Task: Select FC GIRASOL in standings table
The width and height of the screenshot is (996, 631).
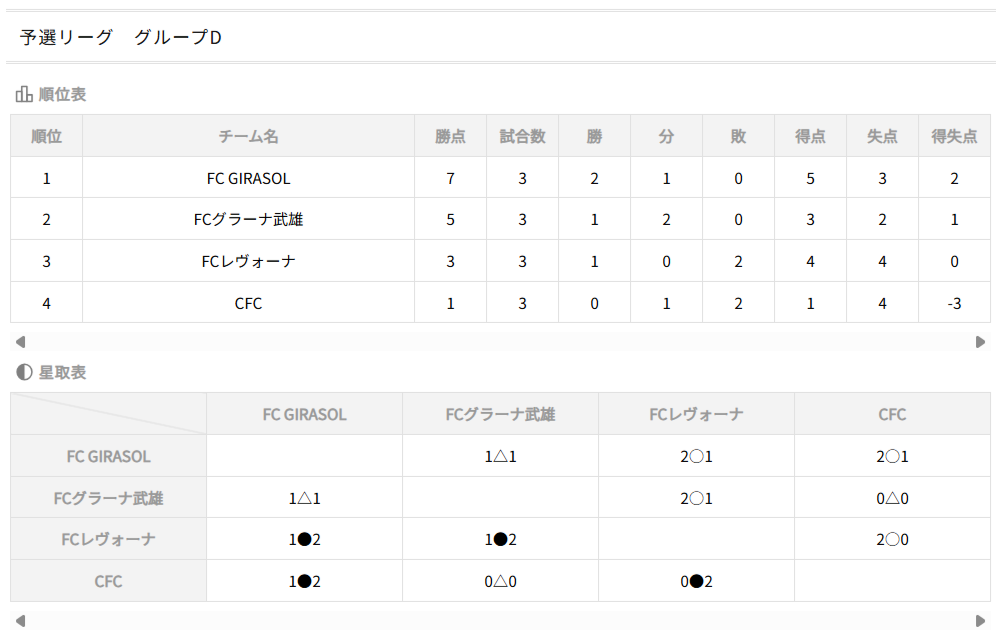Action: pos(248,178)
